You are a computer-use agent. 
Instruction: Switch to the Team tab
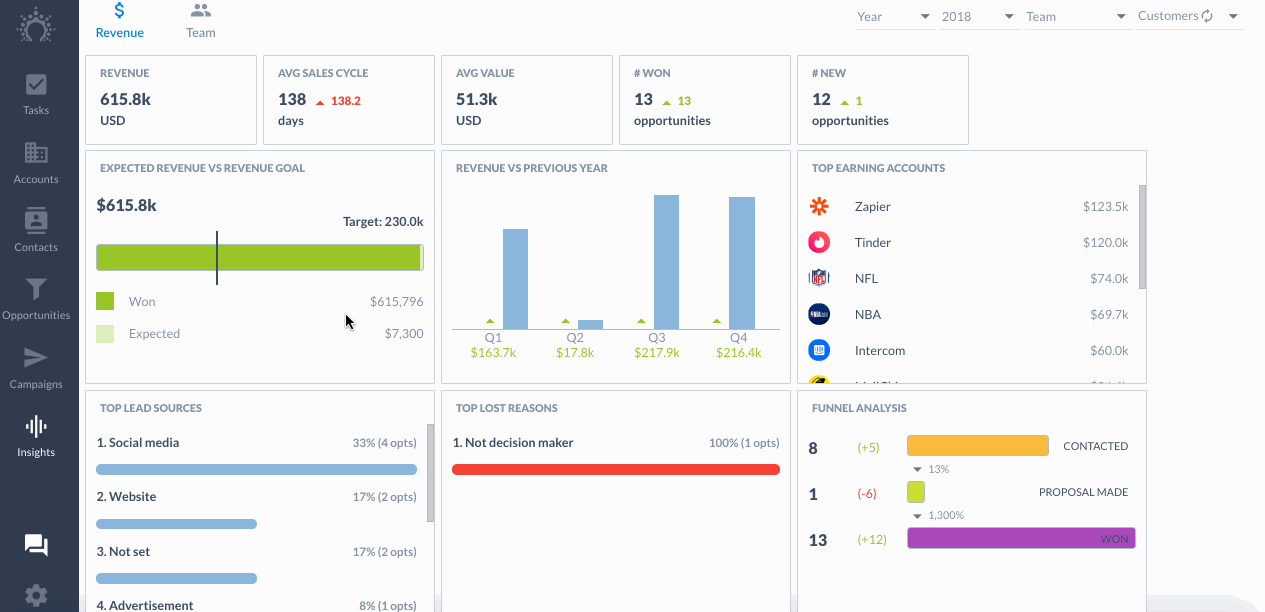click(201, 21)
